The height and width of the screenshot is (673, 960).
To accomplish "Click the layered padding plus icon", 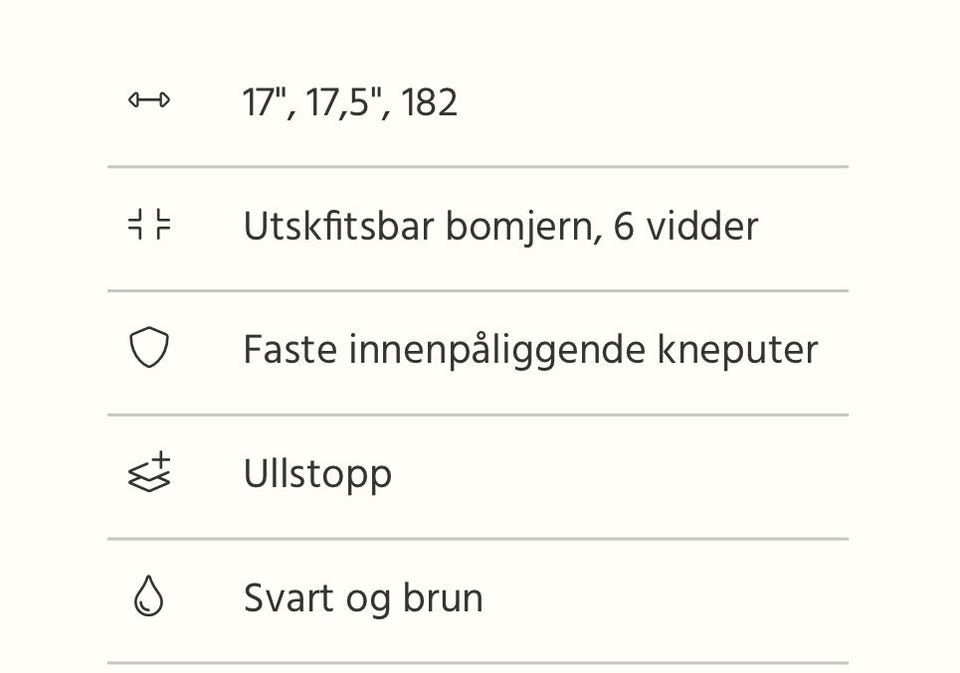I will pos(149,472).
